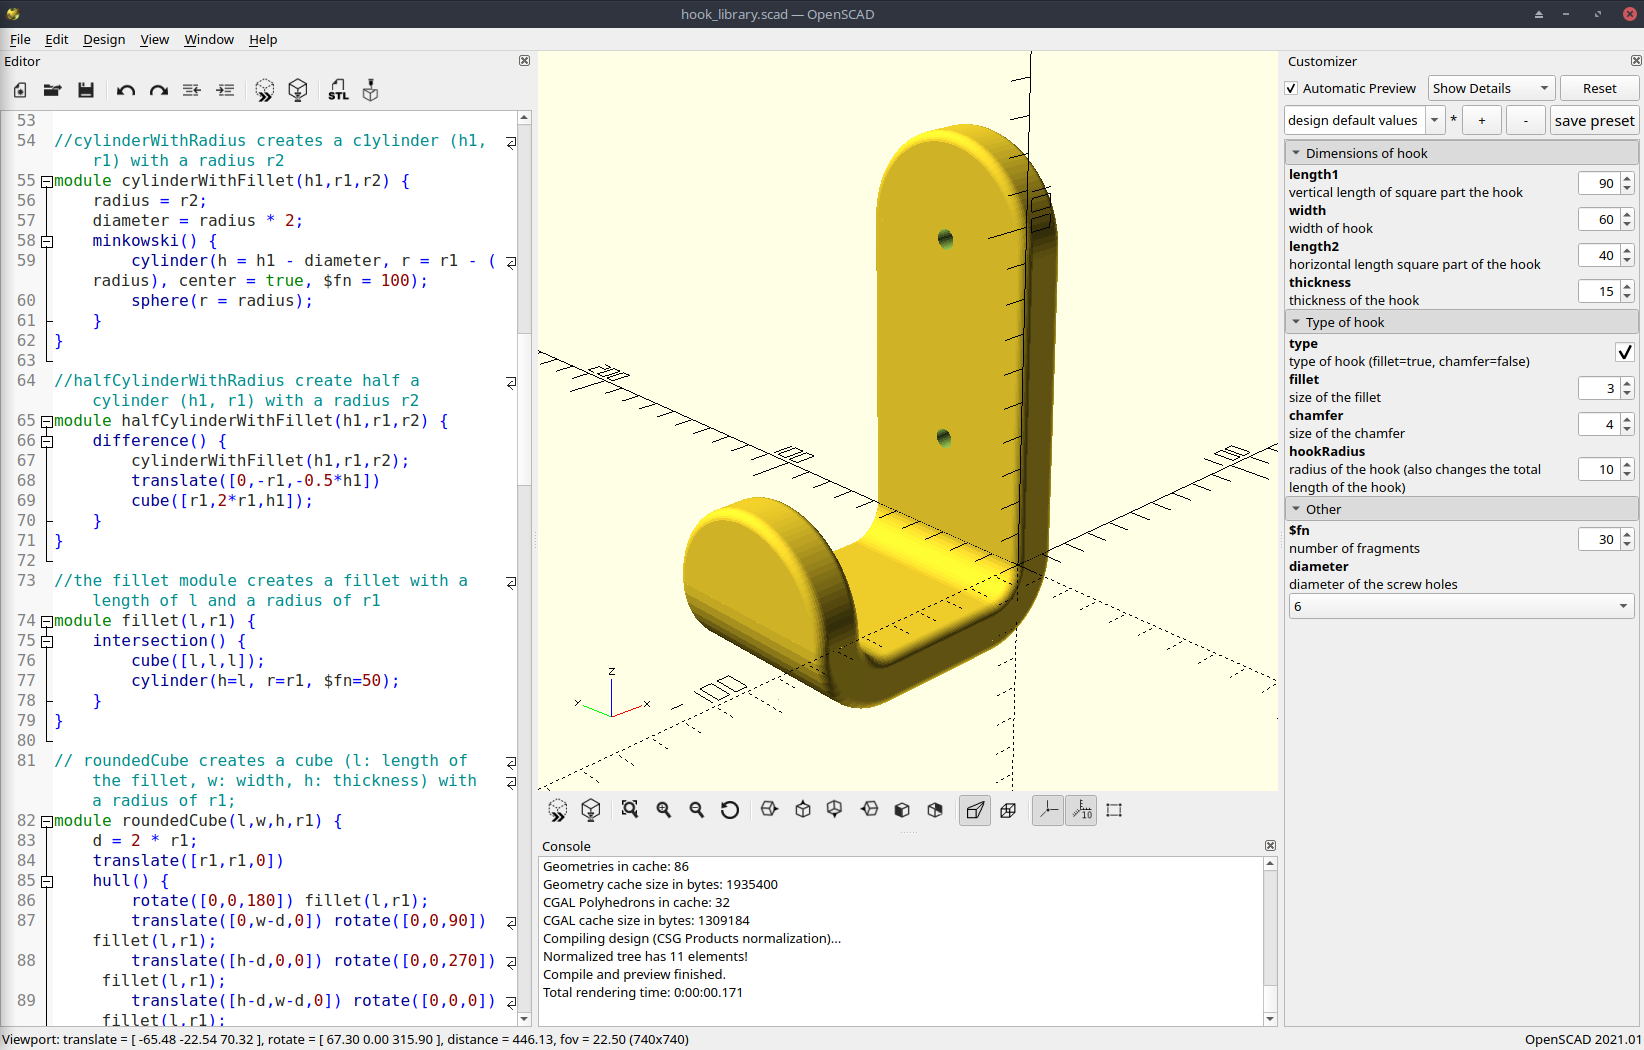
Task: Unindent the selected code
Action: [x=192, y=91]
